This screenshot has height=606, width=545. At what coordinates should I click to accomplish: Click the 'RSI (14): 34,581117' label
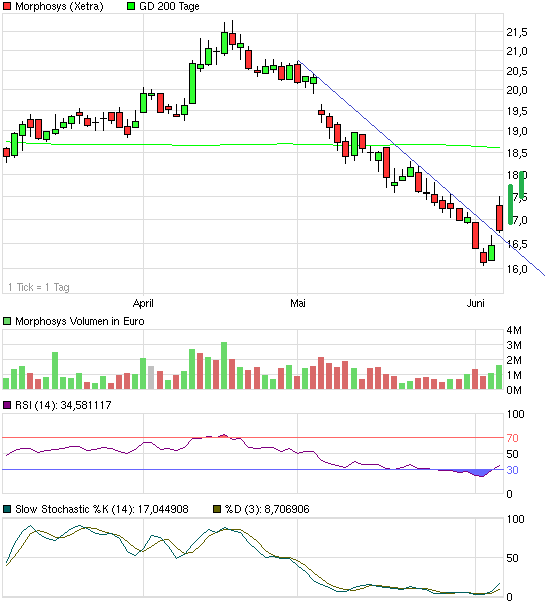click(63, 405)
